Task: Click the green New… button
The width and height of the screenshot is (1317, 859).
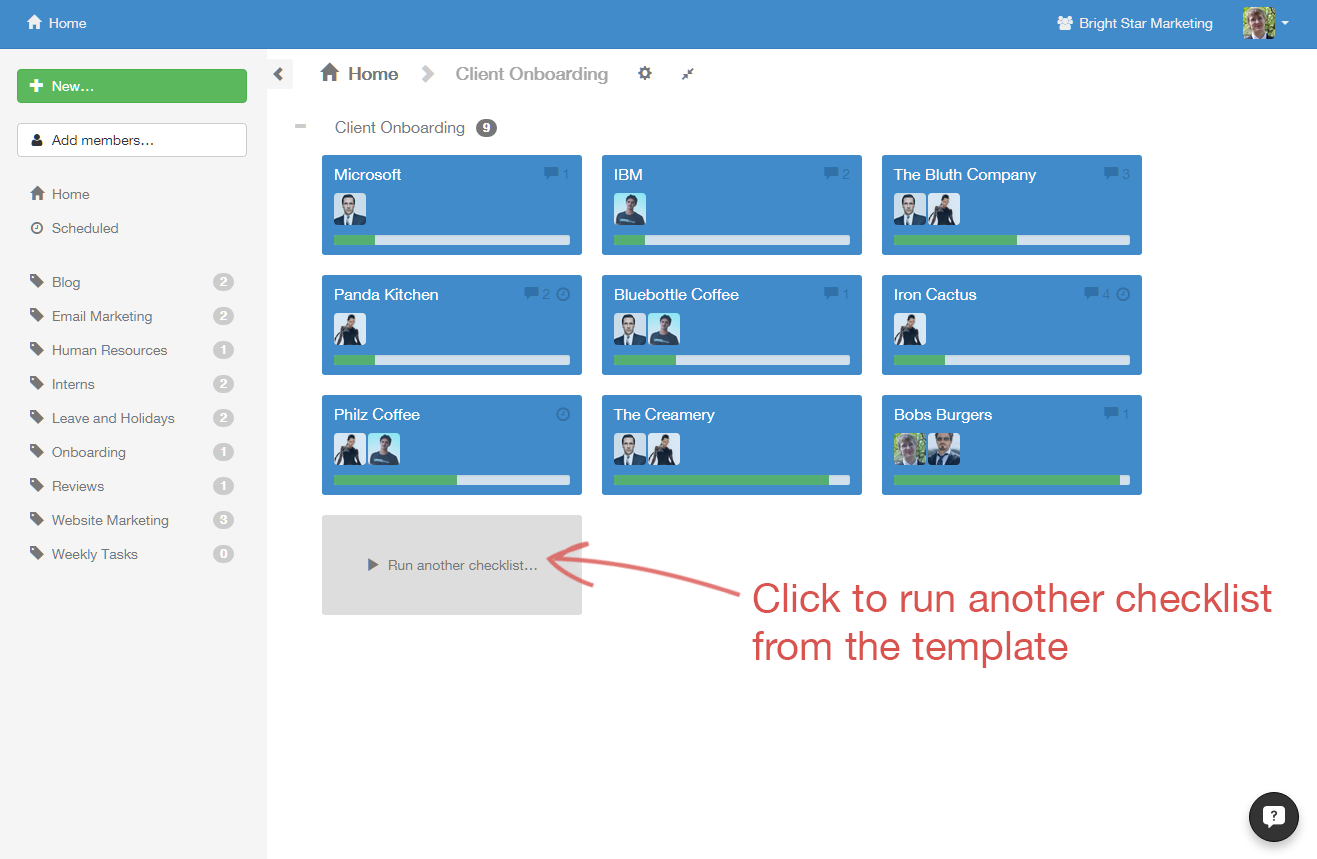Action: click(x=132, y=86)
